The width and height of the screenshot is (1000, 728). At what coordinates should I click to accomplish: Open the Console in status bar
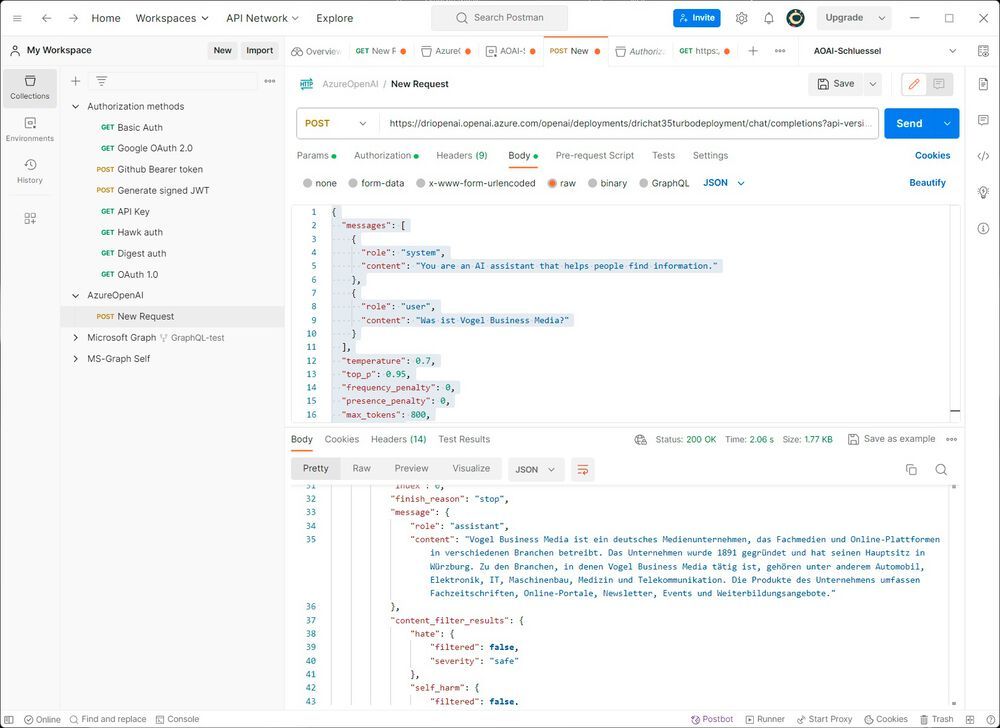pyautogui.click(x=177, y=719)
